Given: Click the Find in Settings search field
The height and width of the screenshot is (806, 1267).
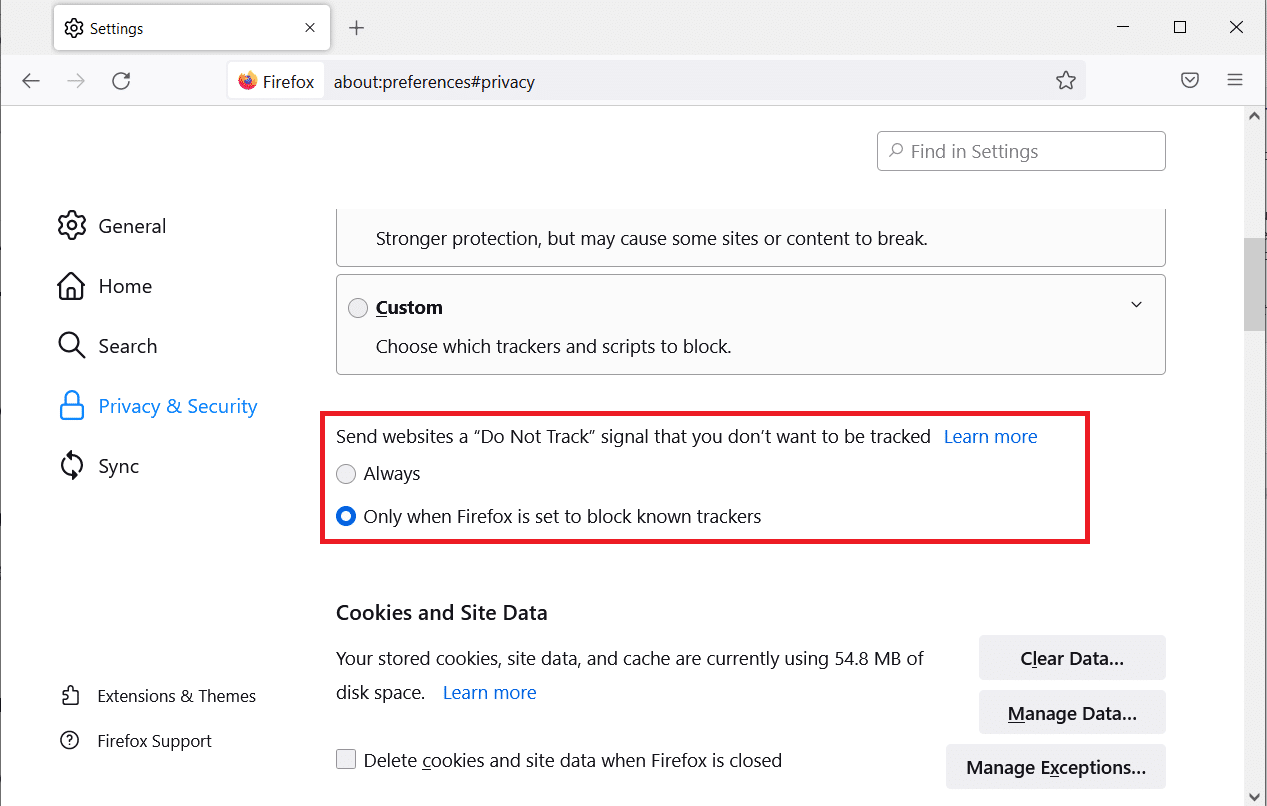Looking at the screenshot, I should click(x=1021, y=151).
